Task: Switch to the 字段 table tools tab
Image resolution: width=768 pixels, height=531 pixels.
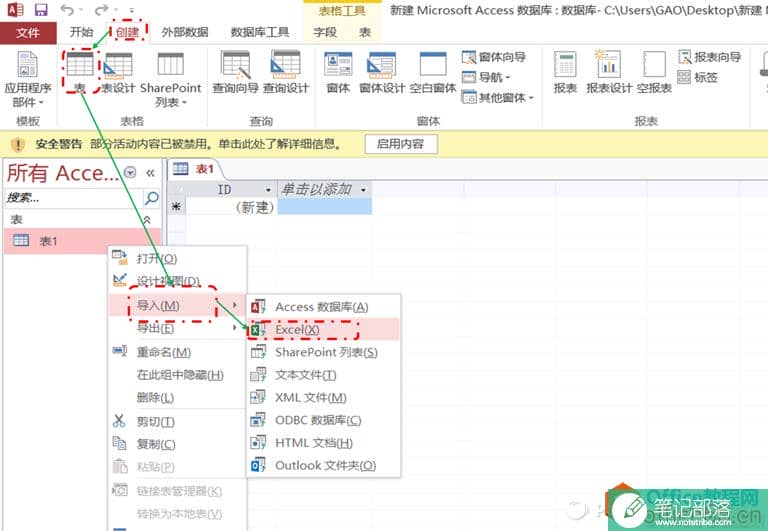Action: click(325, 32)
